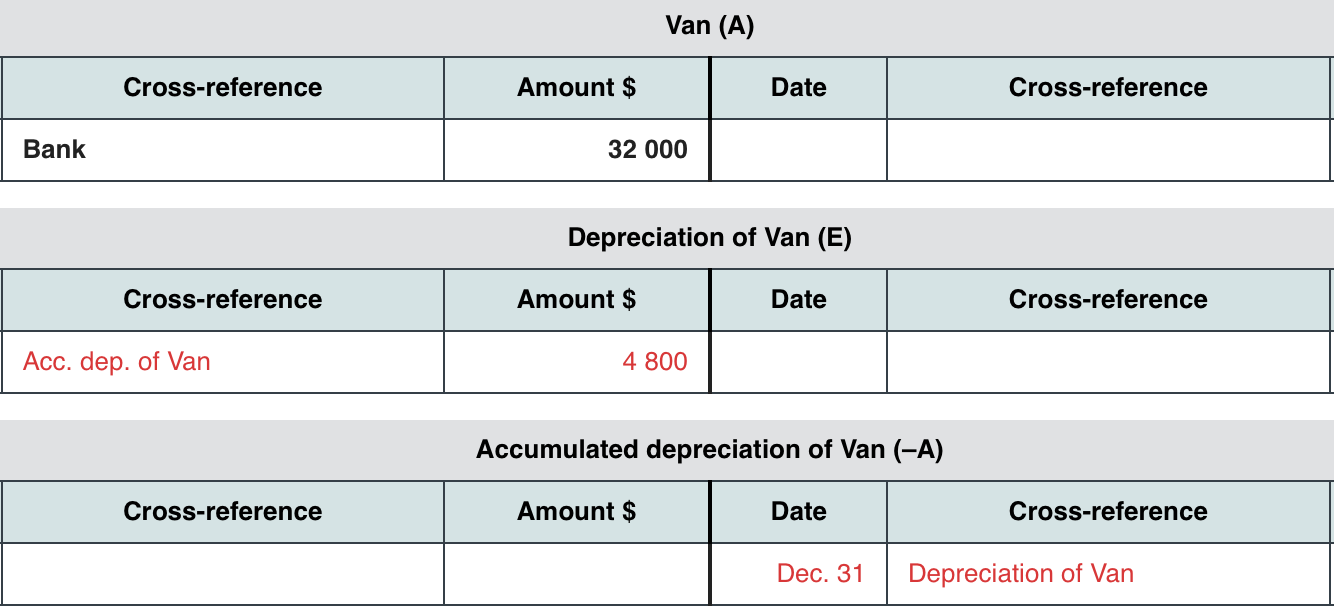Click the "Van (A)" account title
The height and width of the screenshot is (606, 1334).
coord(709,26)
